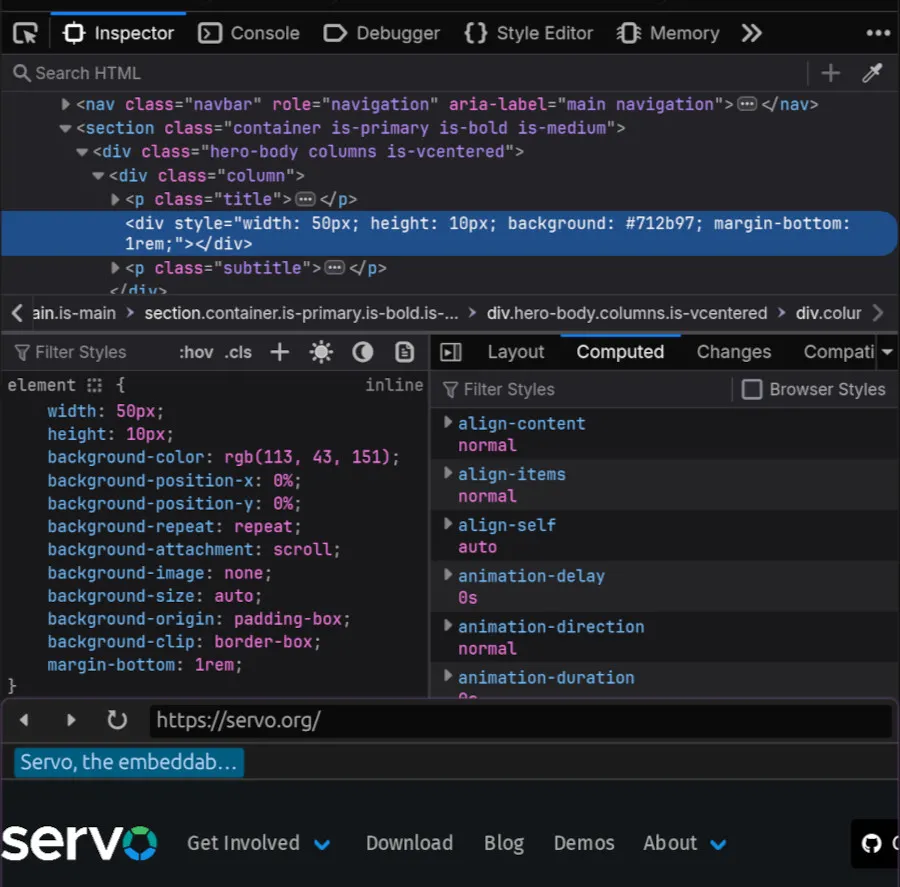900x887 pixels.
Task: Open the Inspector tab
Action: coord(118,33)
